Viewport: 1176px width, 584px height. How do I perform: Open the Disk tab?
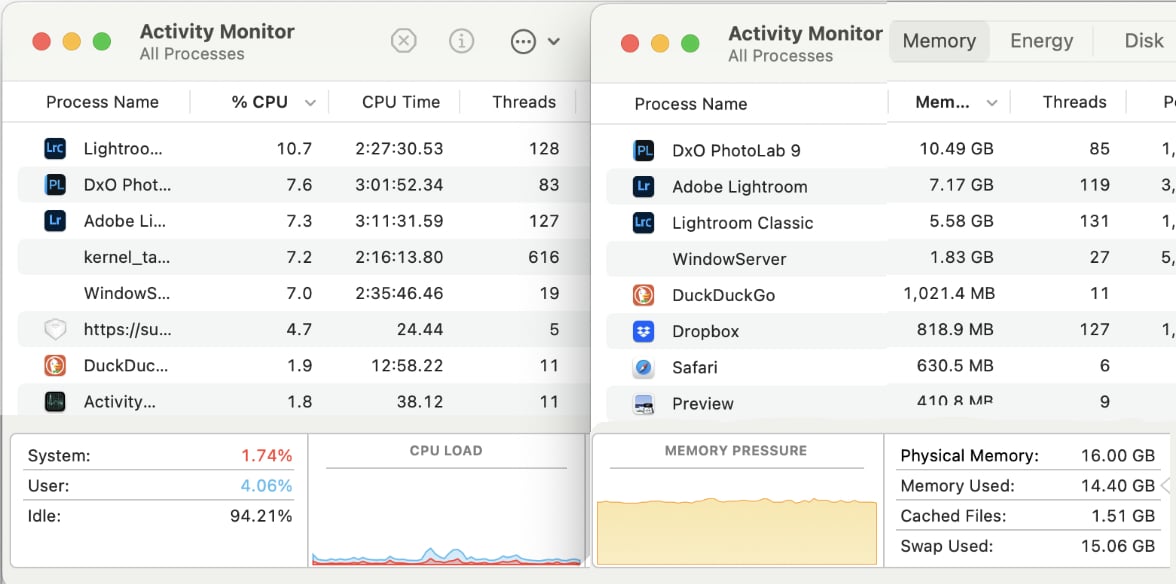point(1143,41)
